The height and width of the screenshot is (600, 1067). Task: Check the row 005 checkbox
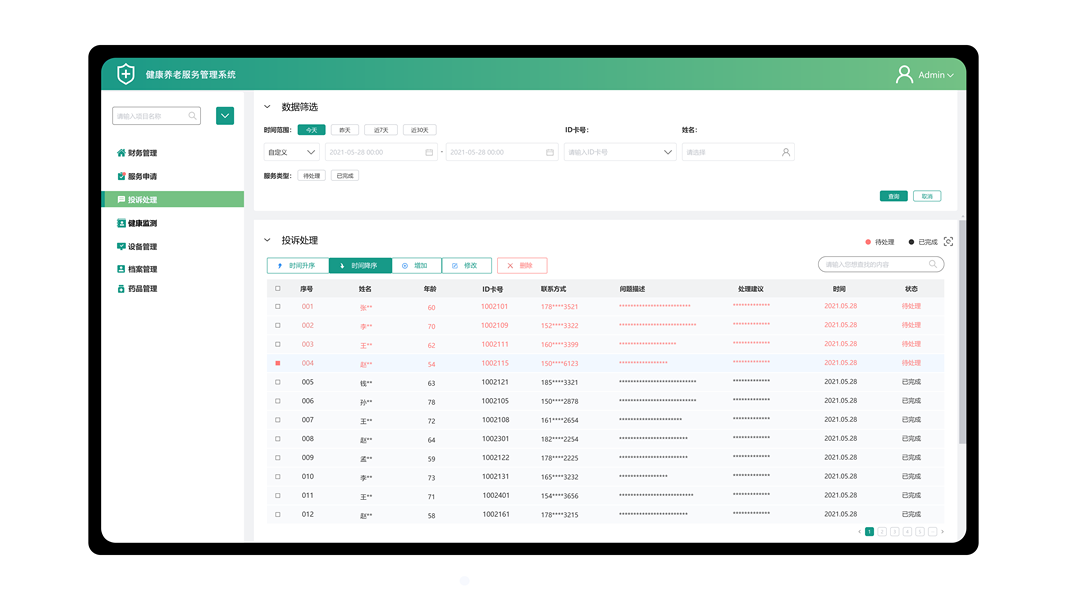tap(278, 382)
